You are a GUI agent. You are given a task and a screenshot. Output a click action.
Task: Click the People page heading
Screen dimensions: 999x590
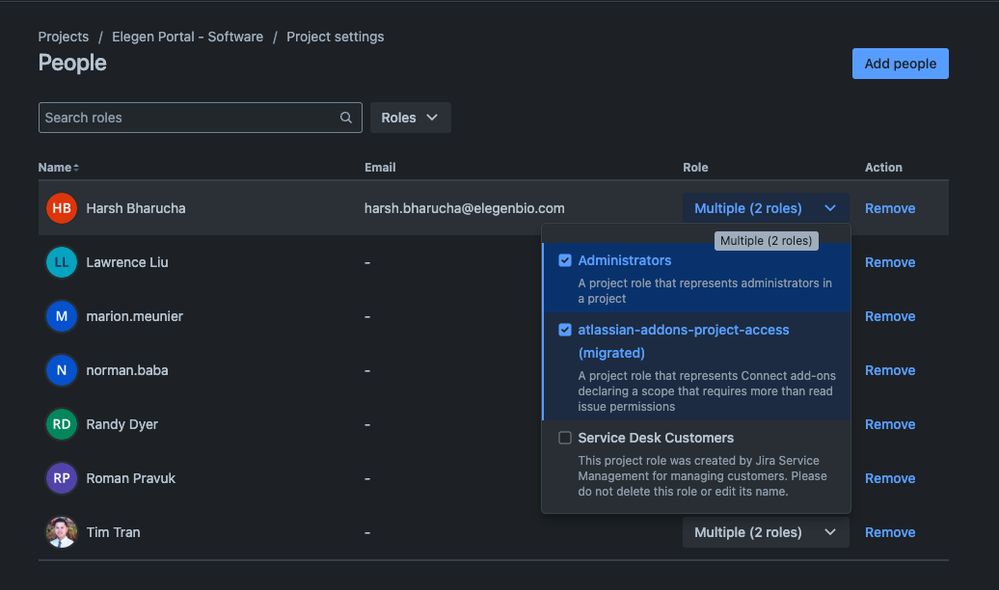(72, 63)
